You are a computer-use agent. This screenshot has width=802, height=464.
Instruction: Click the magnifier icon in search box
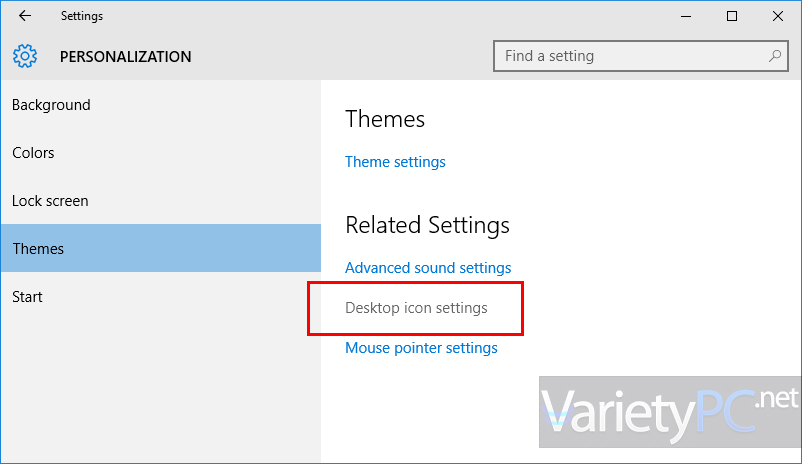tap(774, 56)
